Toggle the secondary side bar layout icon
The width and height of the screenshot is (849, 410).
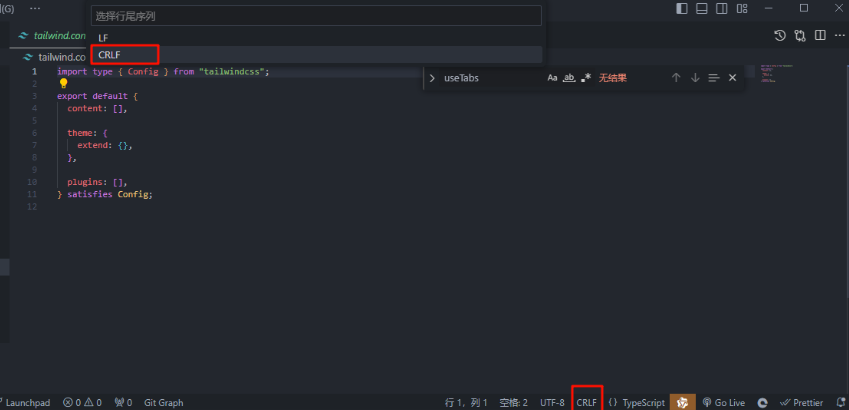tap(722, 8)
